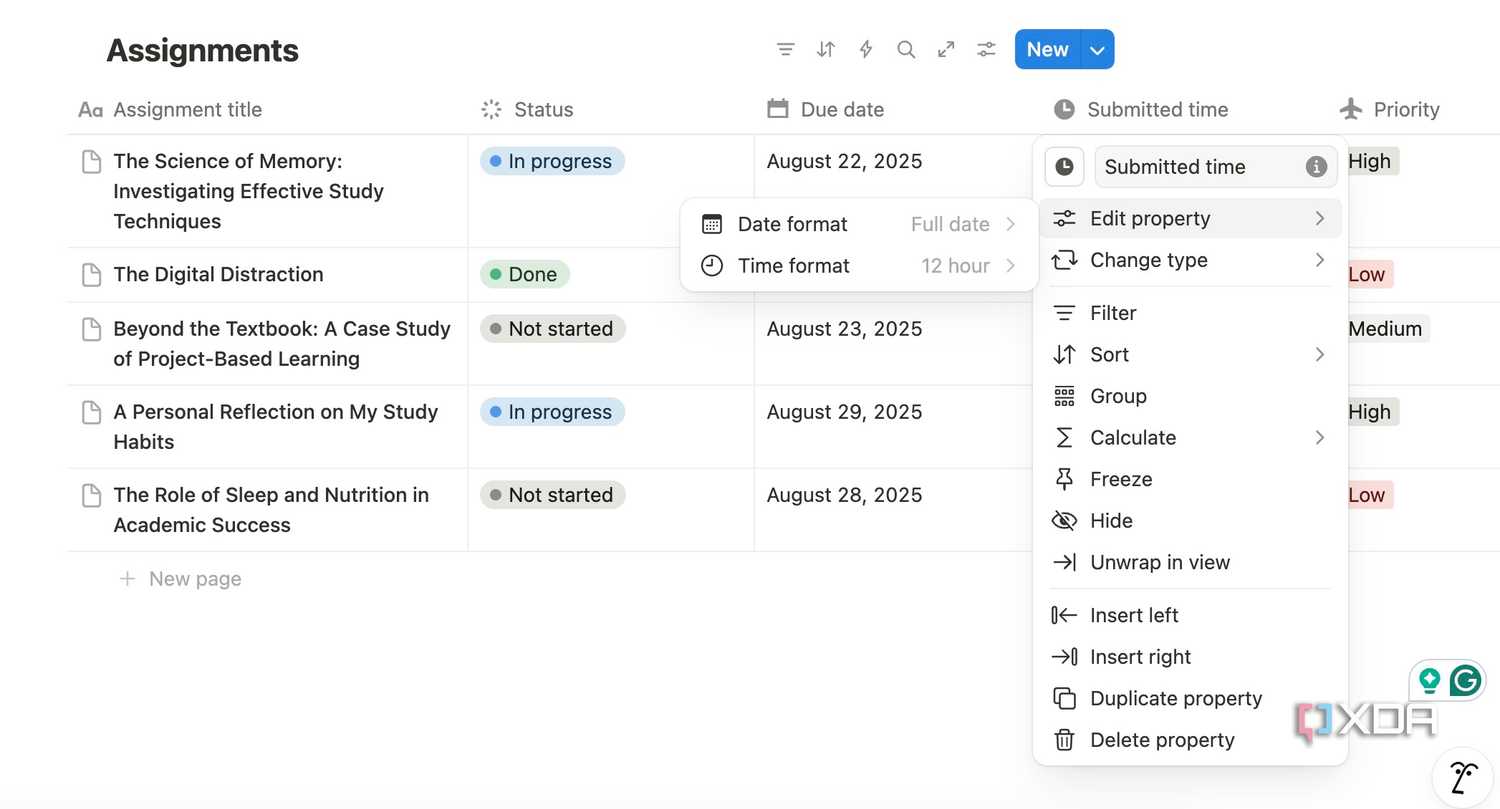Click the plus icon beside New page
Viewport: 1500px width, 809px height.
click(127, 579)
